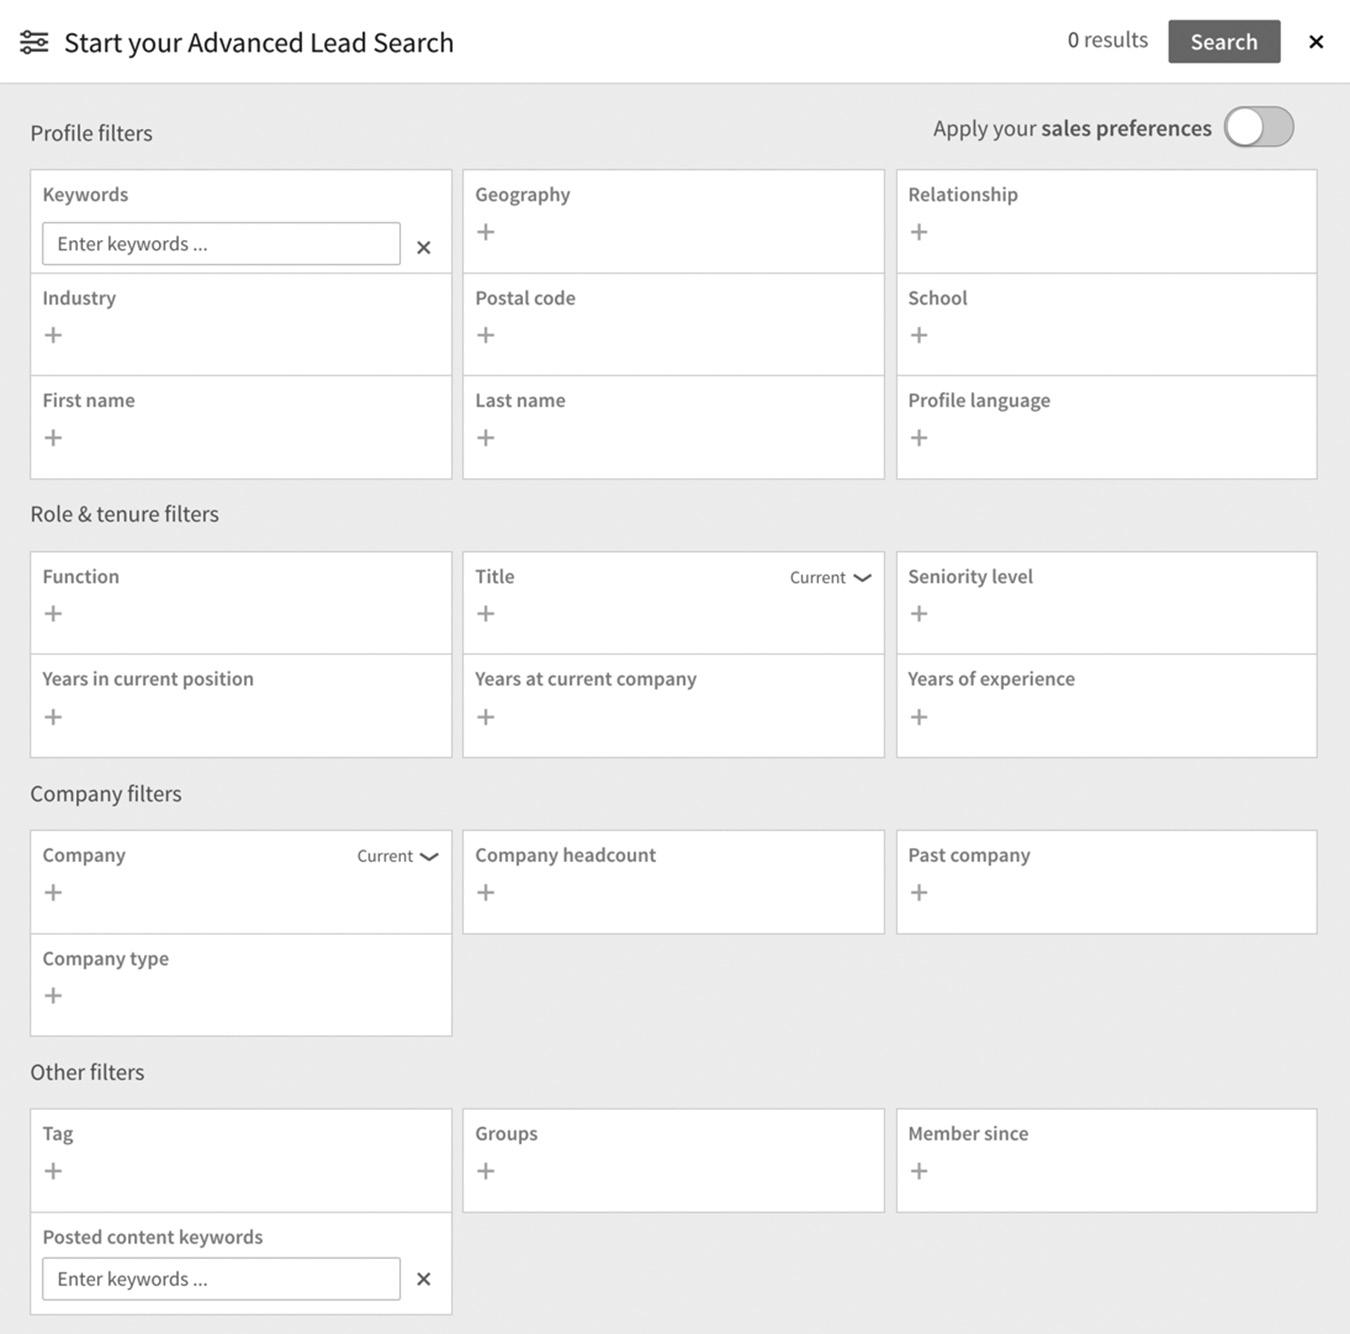
Task: Add a Function filter with plus icon
Action: [x=53, y=614]
